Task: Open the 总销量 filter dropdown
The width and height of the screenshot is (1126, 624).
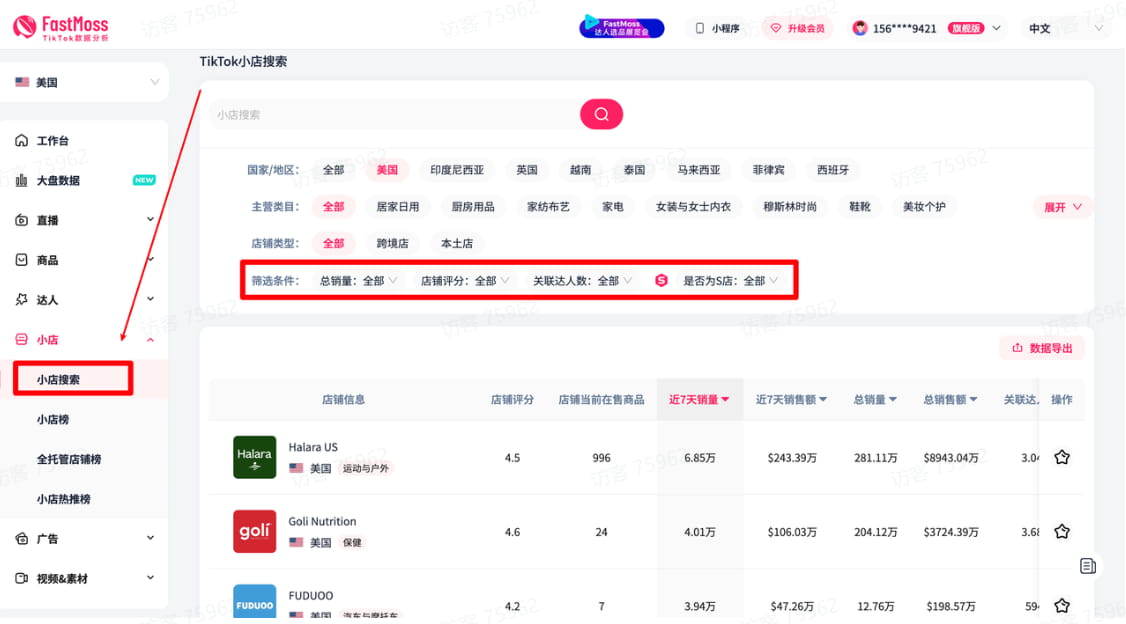Action: click(x=358, y=281)
